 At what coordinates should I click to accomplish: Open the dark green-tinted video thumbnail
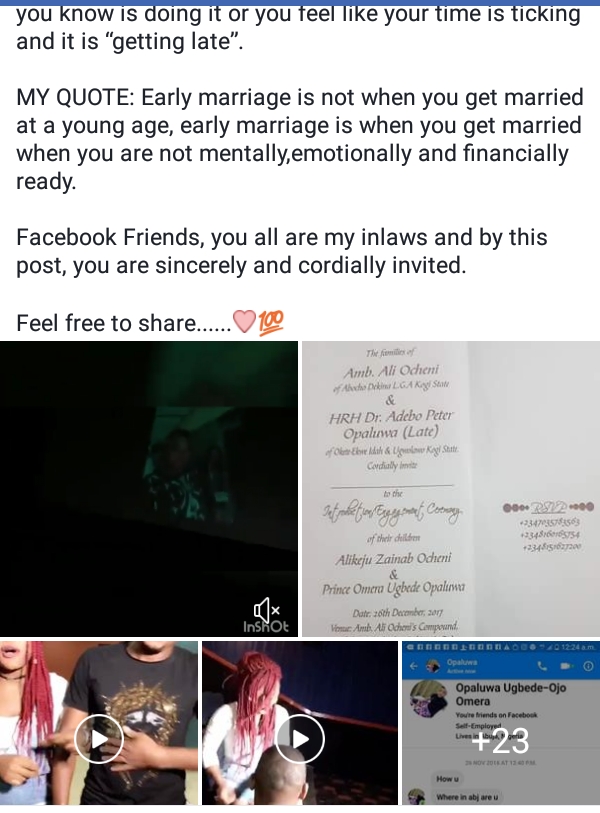tap(149, 488)
